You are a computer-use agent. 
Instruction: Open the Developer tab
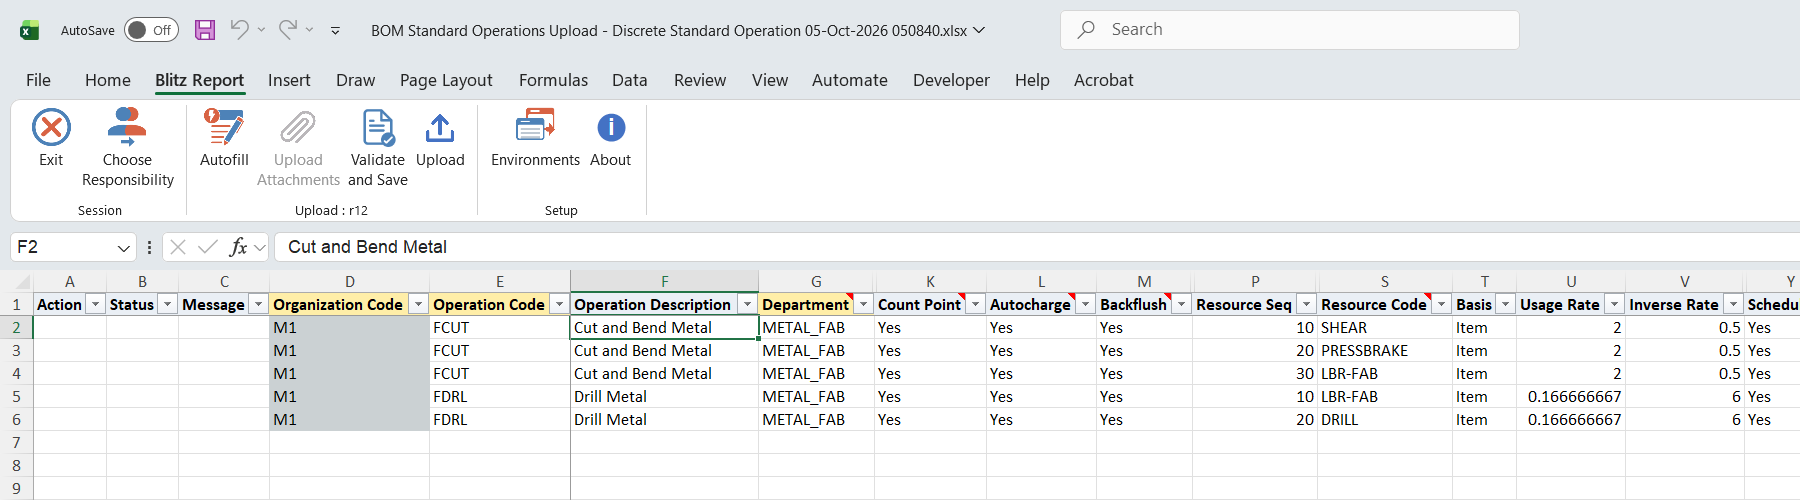tap(951, 80)
